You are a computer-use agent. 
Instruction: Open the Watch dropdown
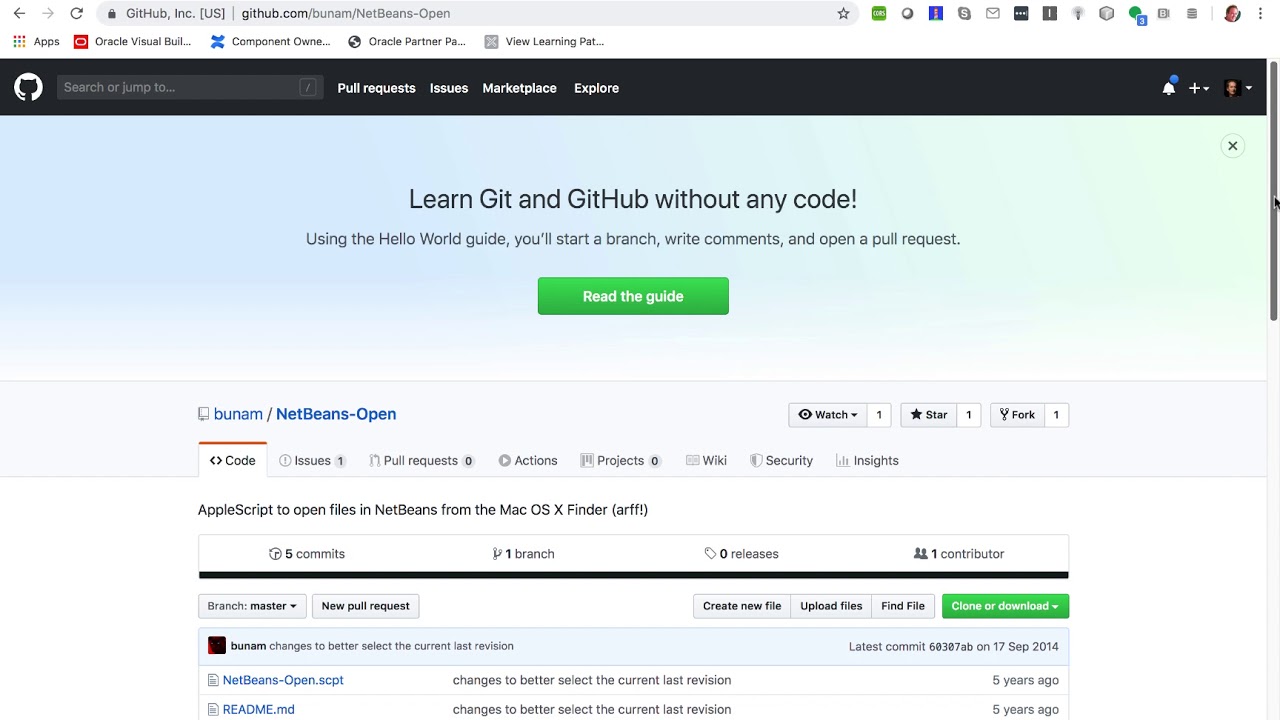pyautogui.click(x=828, y=415)
